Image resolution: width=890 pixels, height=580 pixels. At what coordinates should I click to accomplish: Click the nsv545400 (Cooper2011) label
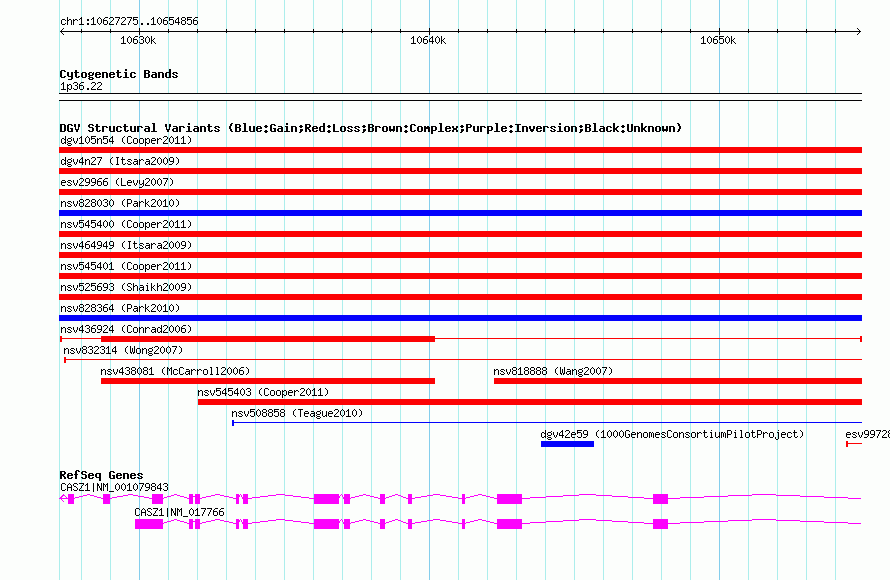coord(126,224)
